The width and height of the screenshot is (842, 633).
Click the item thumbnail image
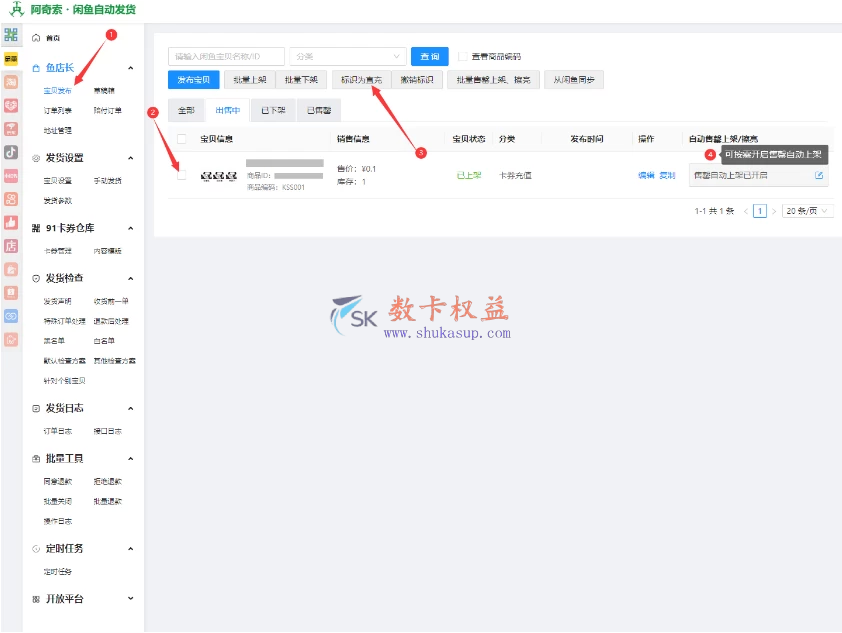tap(219, 176)
